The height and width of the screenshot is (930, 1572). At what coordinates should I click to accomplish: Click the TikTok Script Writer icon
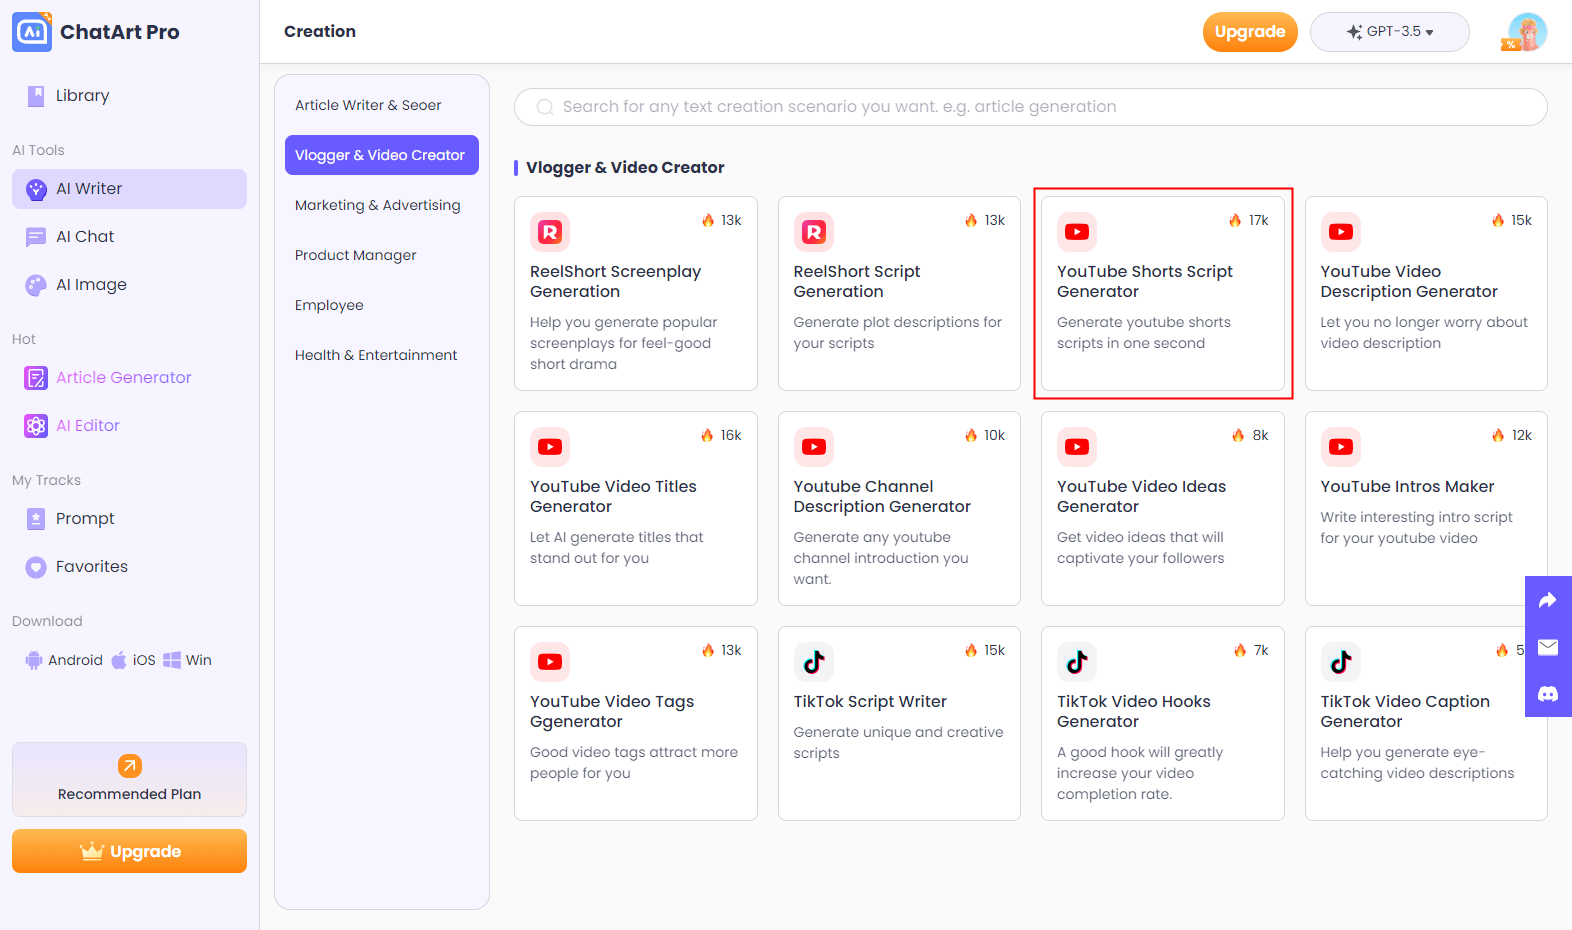click(x=814, y=662)
